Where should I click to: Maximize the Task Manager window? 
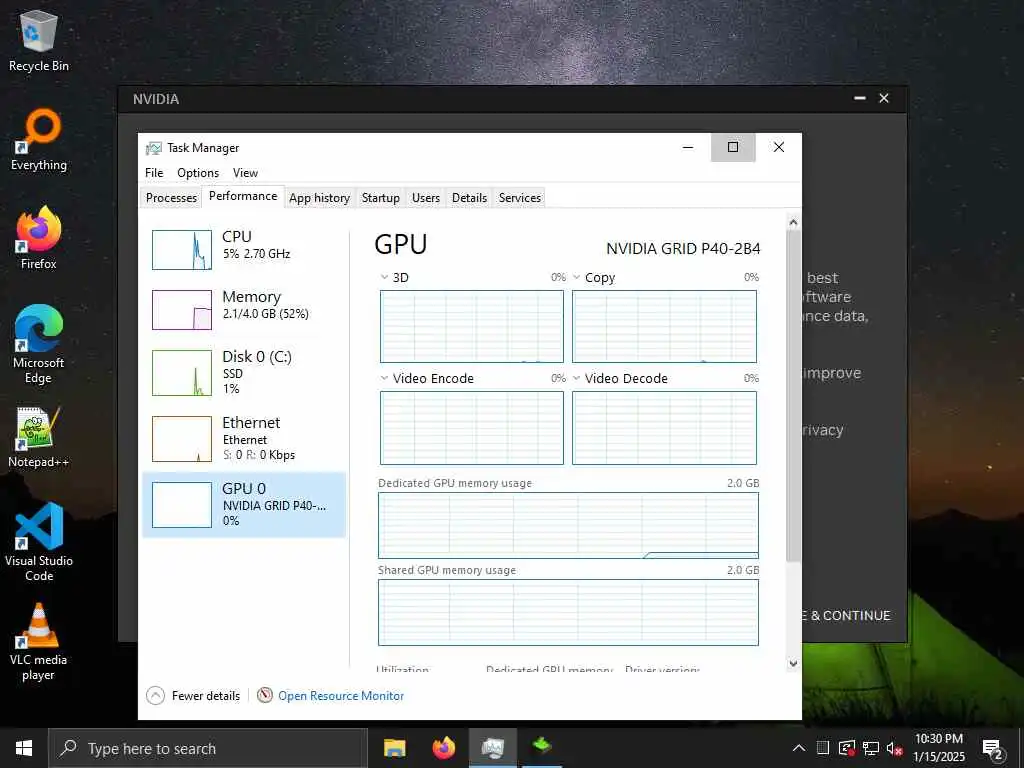(733, 148)
